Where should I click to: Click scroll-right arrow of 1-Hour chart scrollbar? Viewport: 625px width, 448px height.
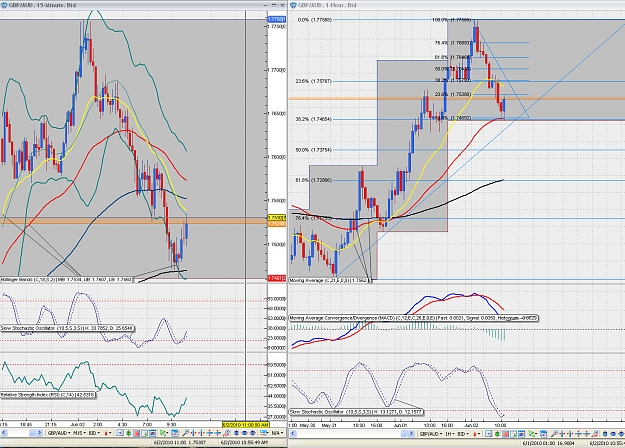click(x=411, y=433)
